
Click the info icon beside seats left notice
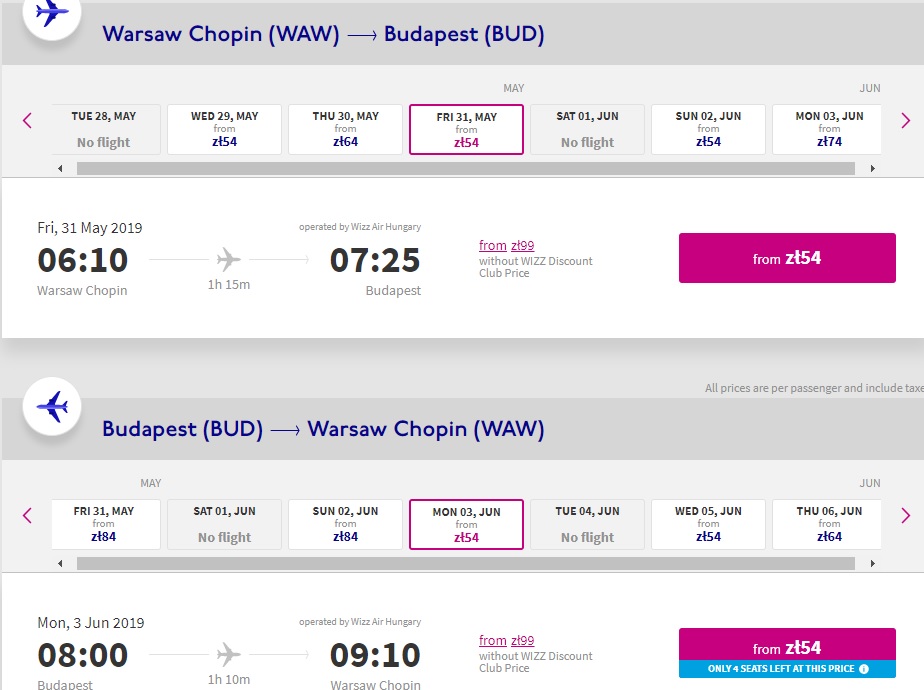pyautogui.click(x=864, y=669)
